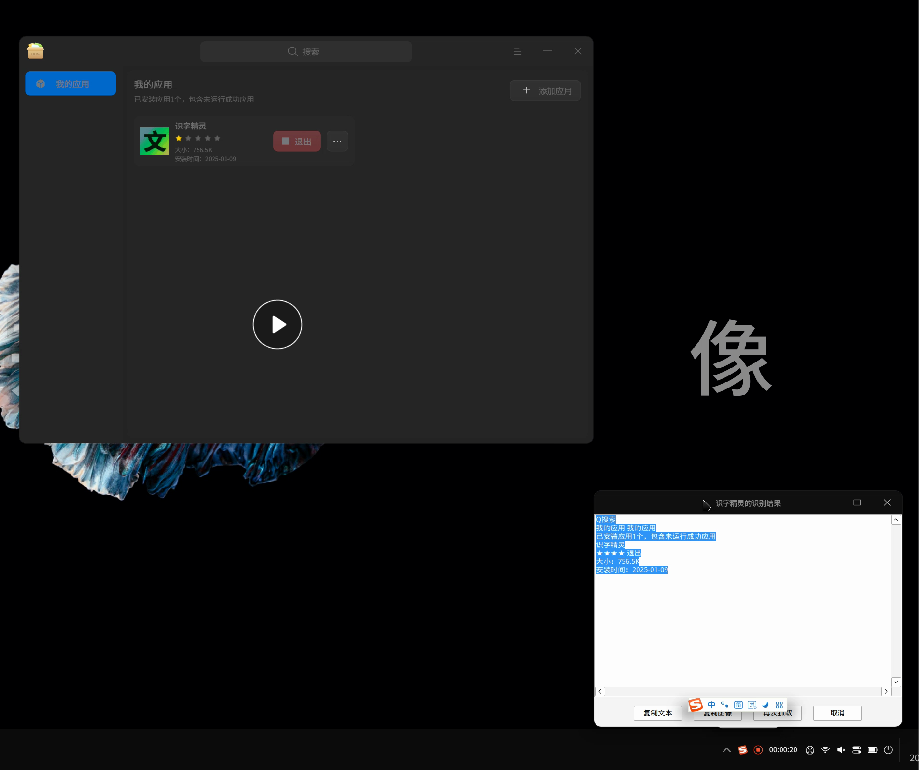This screenshot has height=770, width=919.
Task: Click the highlighted 识字精灵 line in result text
Action: (611, 545)
